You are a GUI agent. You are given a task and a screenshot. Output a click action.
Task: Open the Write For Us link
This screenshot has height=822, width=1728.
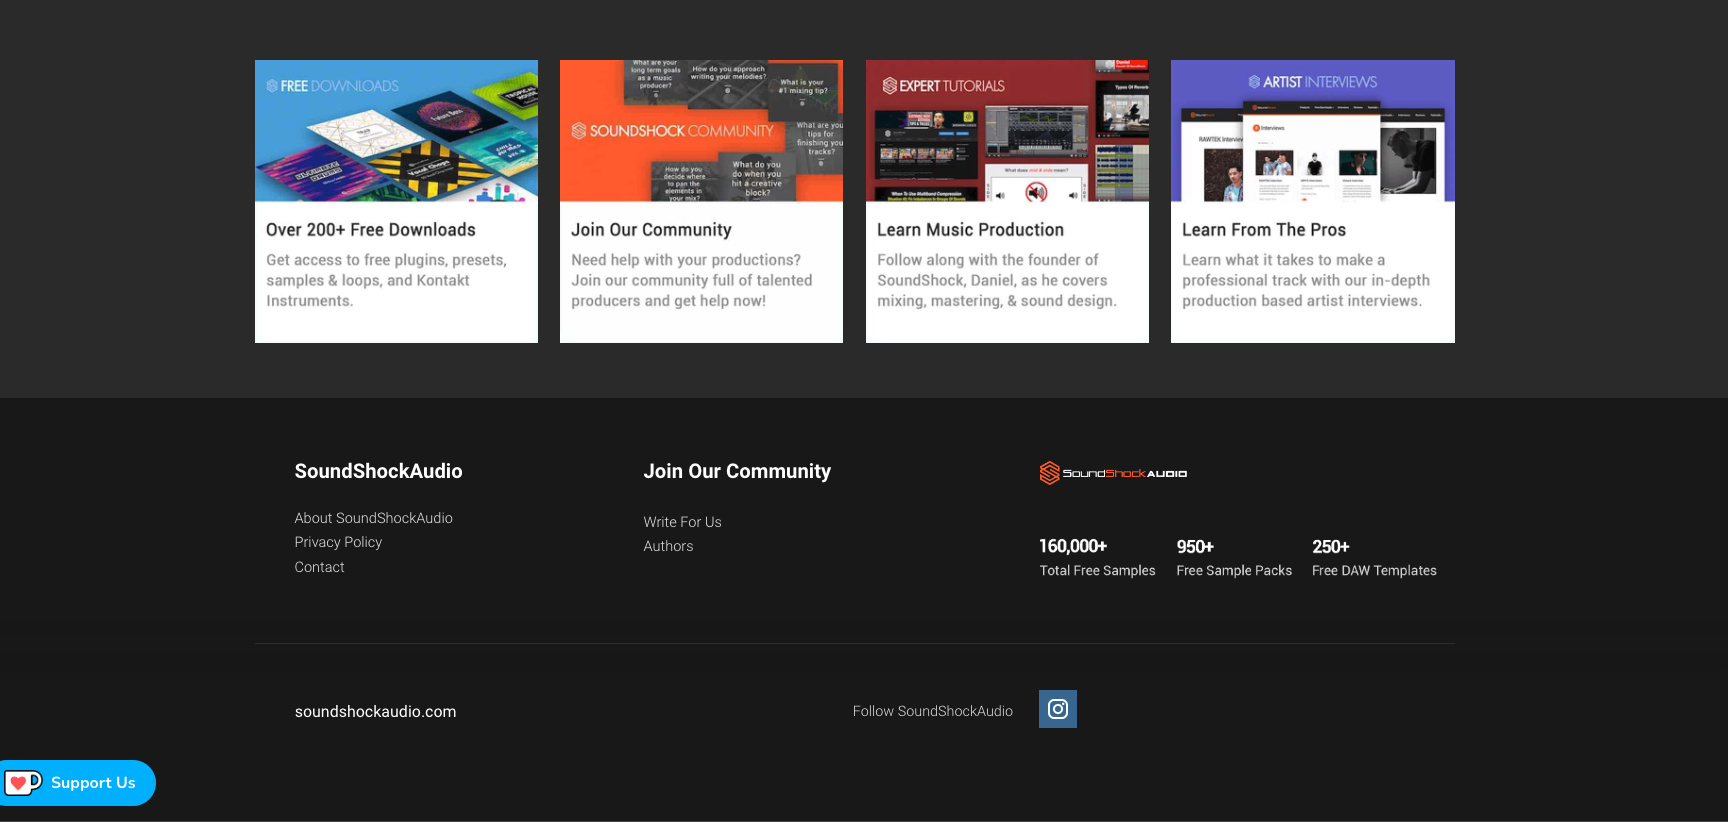coord(682,522)
